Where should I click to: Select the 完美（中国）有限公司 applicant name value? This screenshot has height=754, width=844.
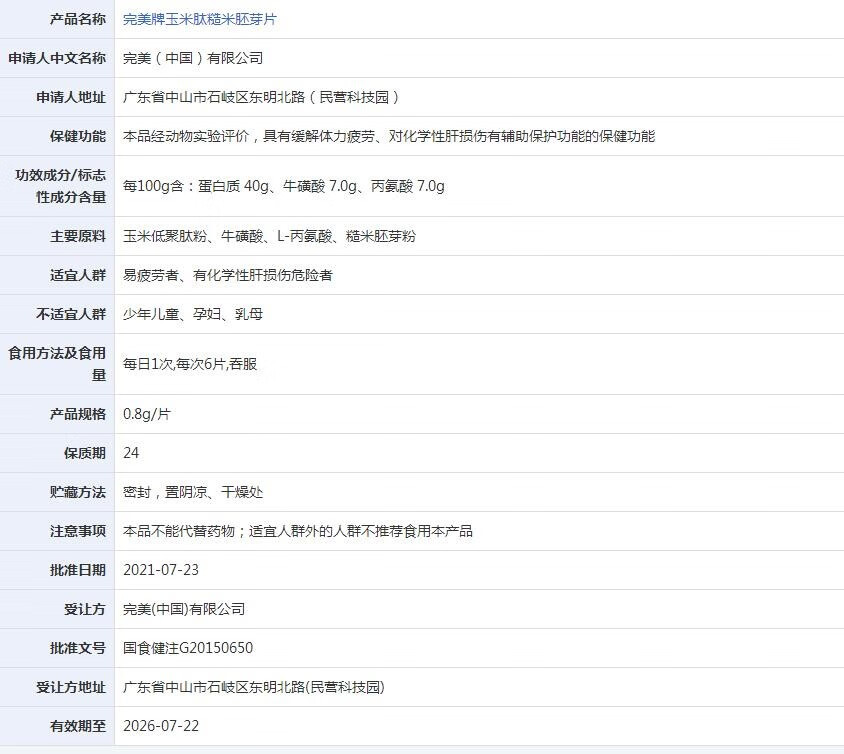point(193,58)
